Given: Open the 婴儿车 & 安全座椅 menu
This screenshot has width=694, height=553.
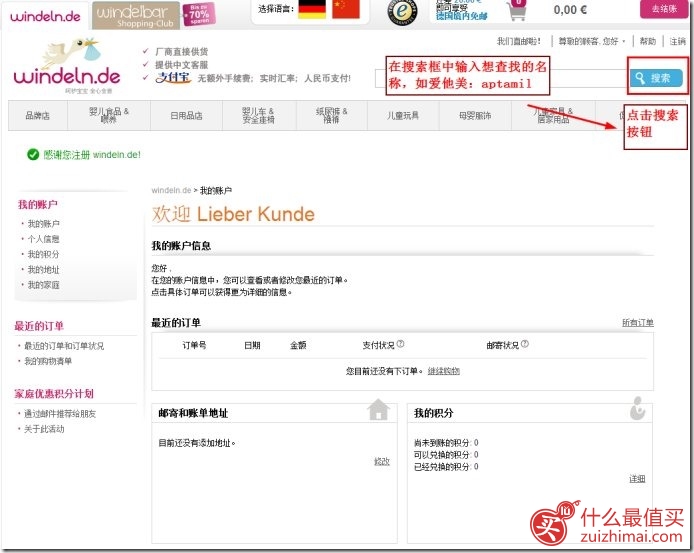Looking at the screenshot, I should [x=259, y=116].
